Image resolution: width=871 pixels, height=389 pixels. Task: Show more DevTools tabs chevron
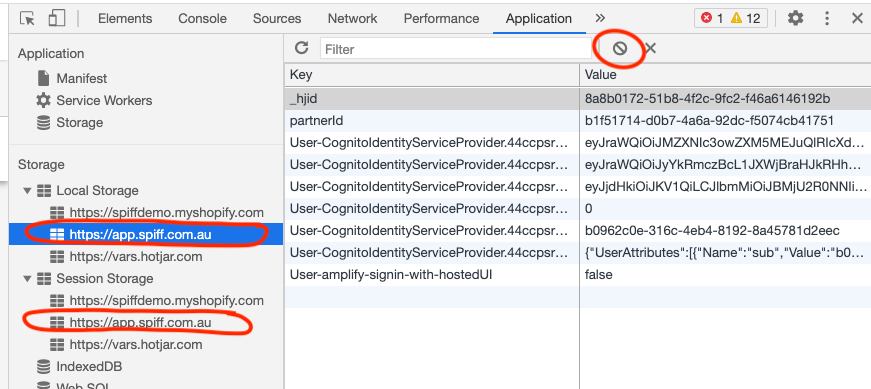point(600,18)
